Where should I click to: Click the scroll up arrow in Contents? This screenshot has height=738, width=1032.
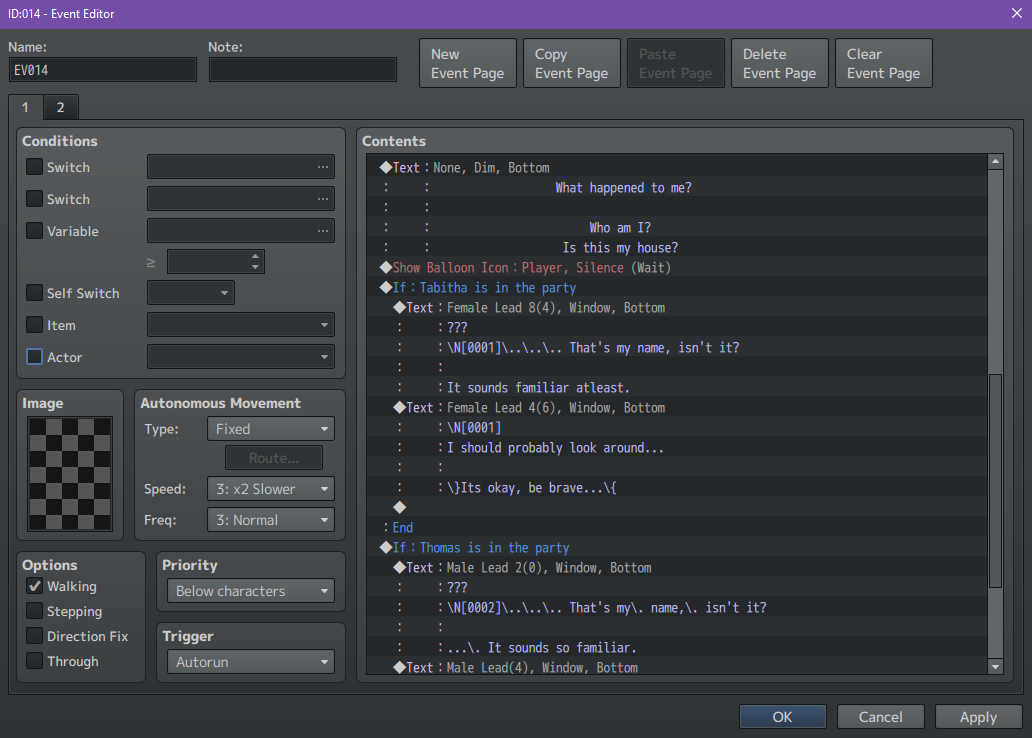995,161
